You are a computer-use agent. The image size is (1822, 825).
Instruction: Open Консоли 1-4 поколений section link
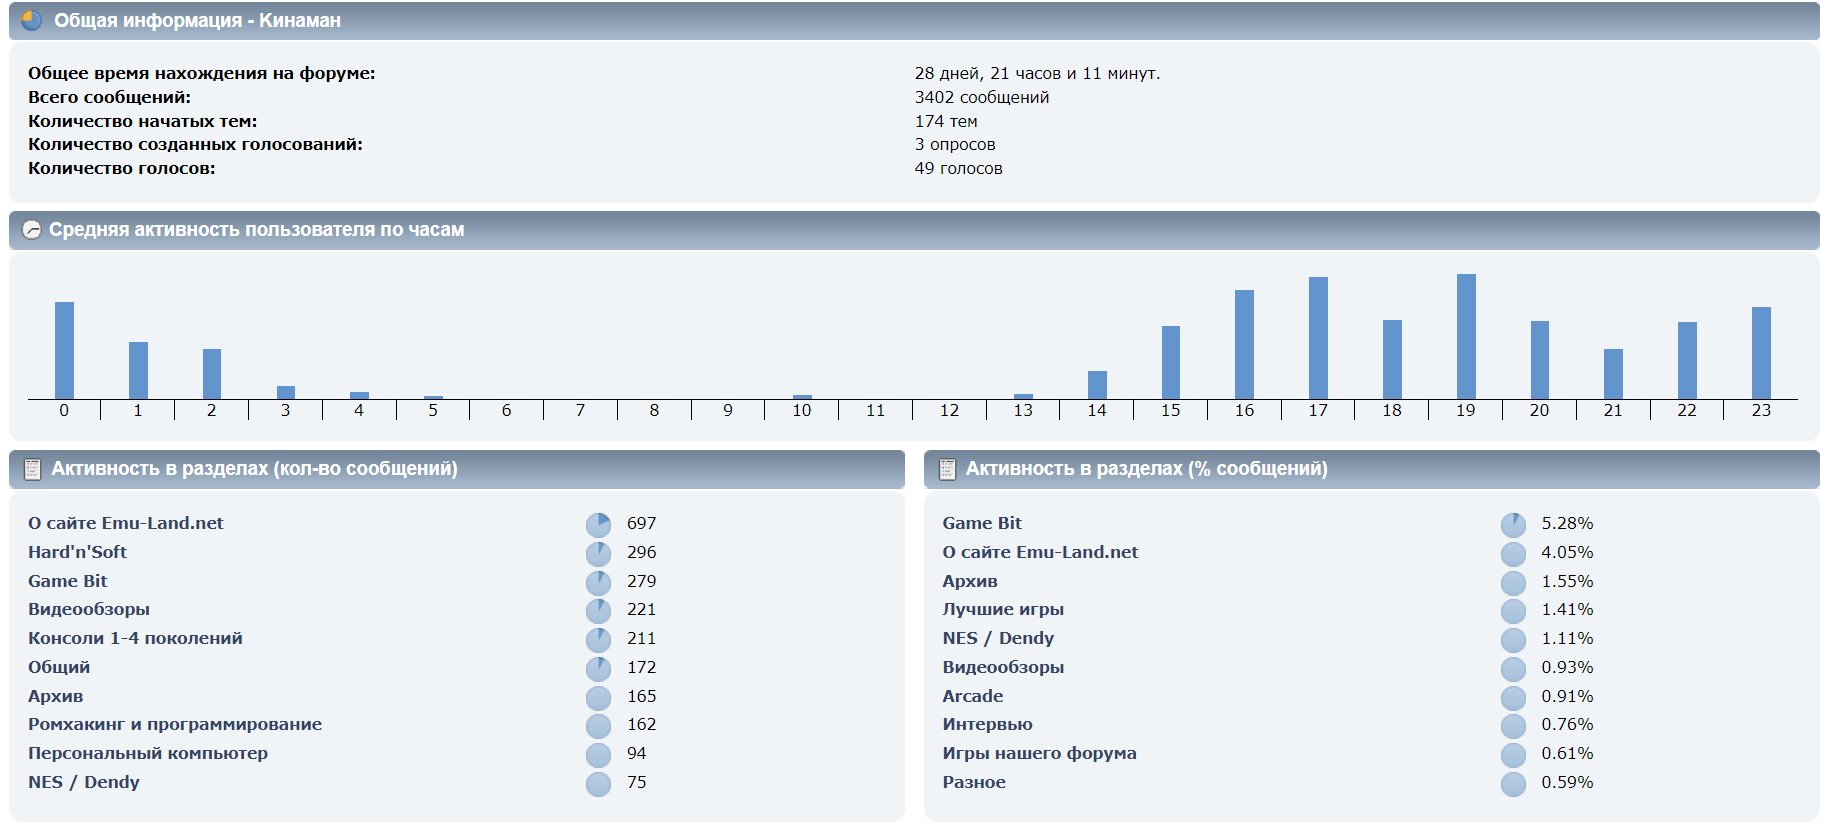pos(135,638)
